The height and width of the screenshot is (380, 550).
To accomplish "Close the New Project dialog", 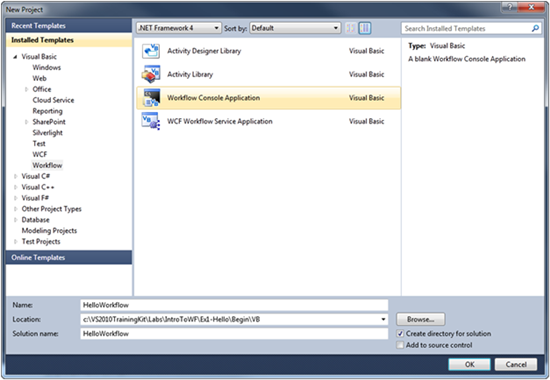I will 531,7.
